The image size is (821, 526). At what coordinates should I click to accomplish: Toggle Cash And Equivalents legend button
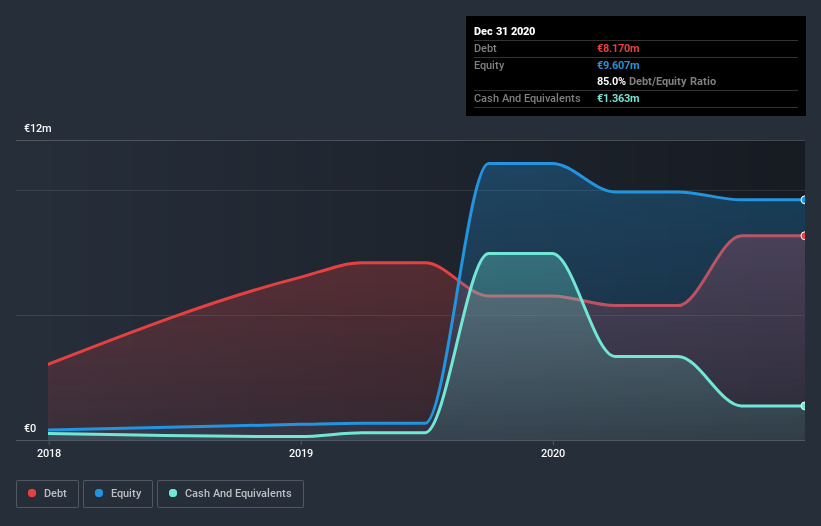pos(230,494)
